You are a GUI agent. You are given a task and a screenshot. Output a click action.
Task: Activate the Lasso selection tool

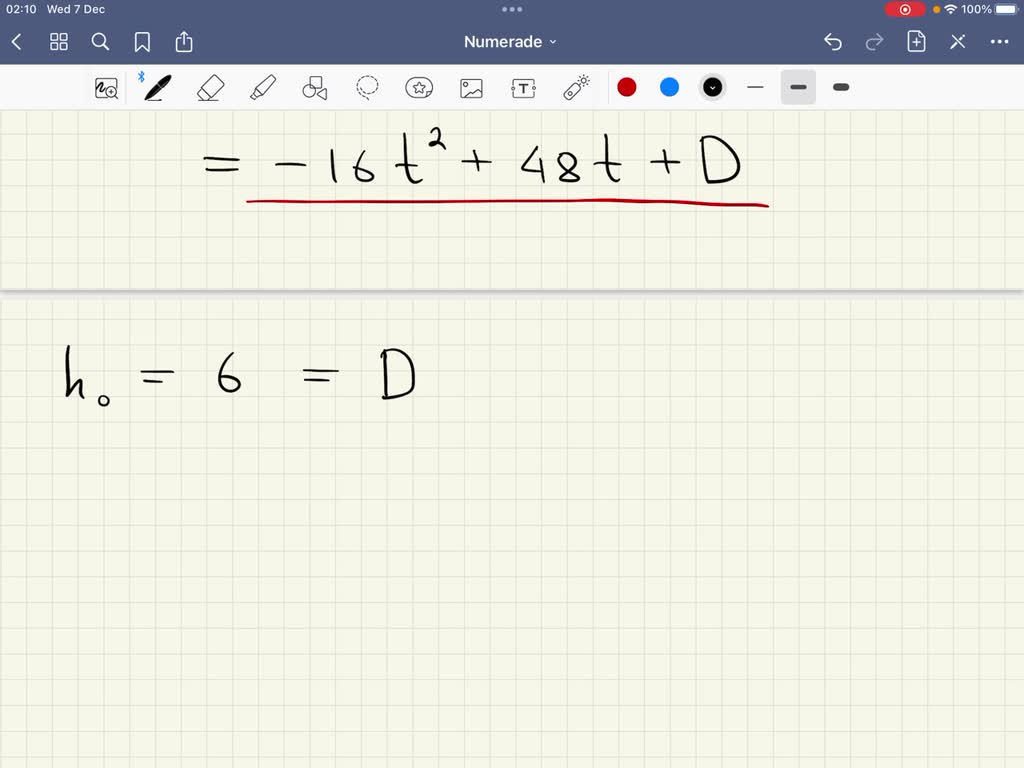click(367, 88)
